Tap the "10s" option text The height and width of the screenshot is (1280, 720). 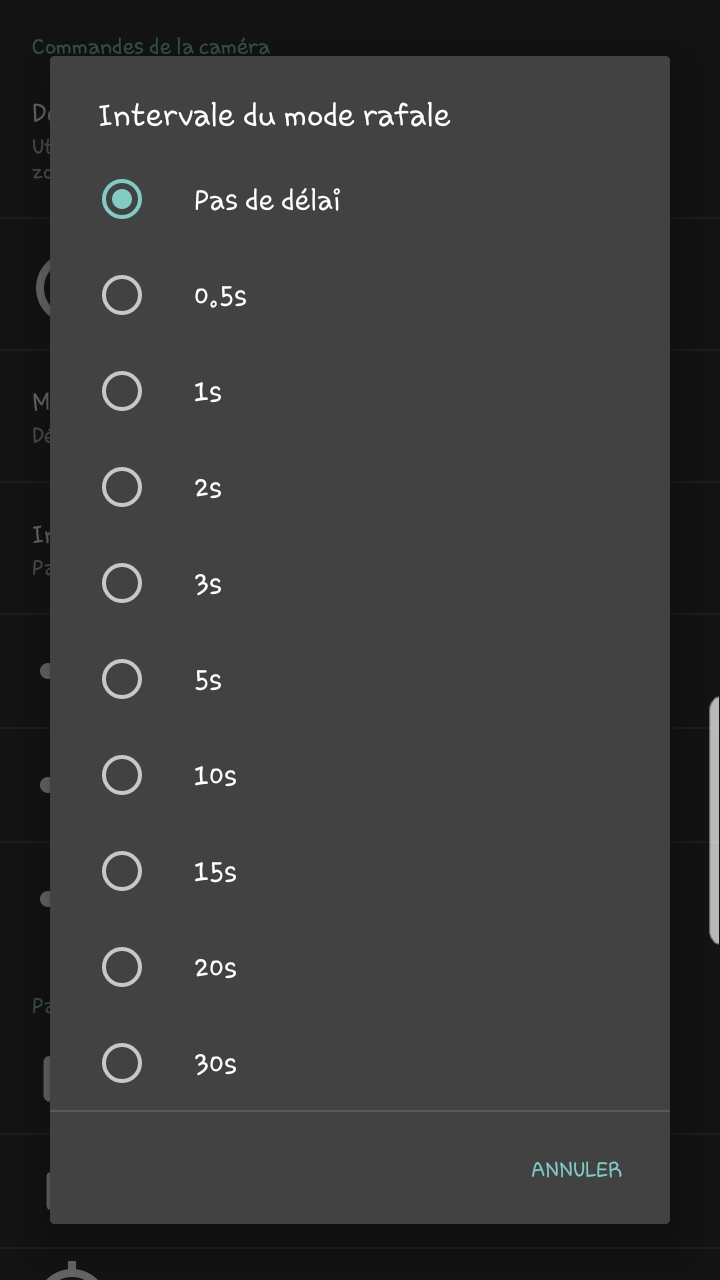215,776
